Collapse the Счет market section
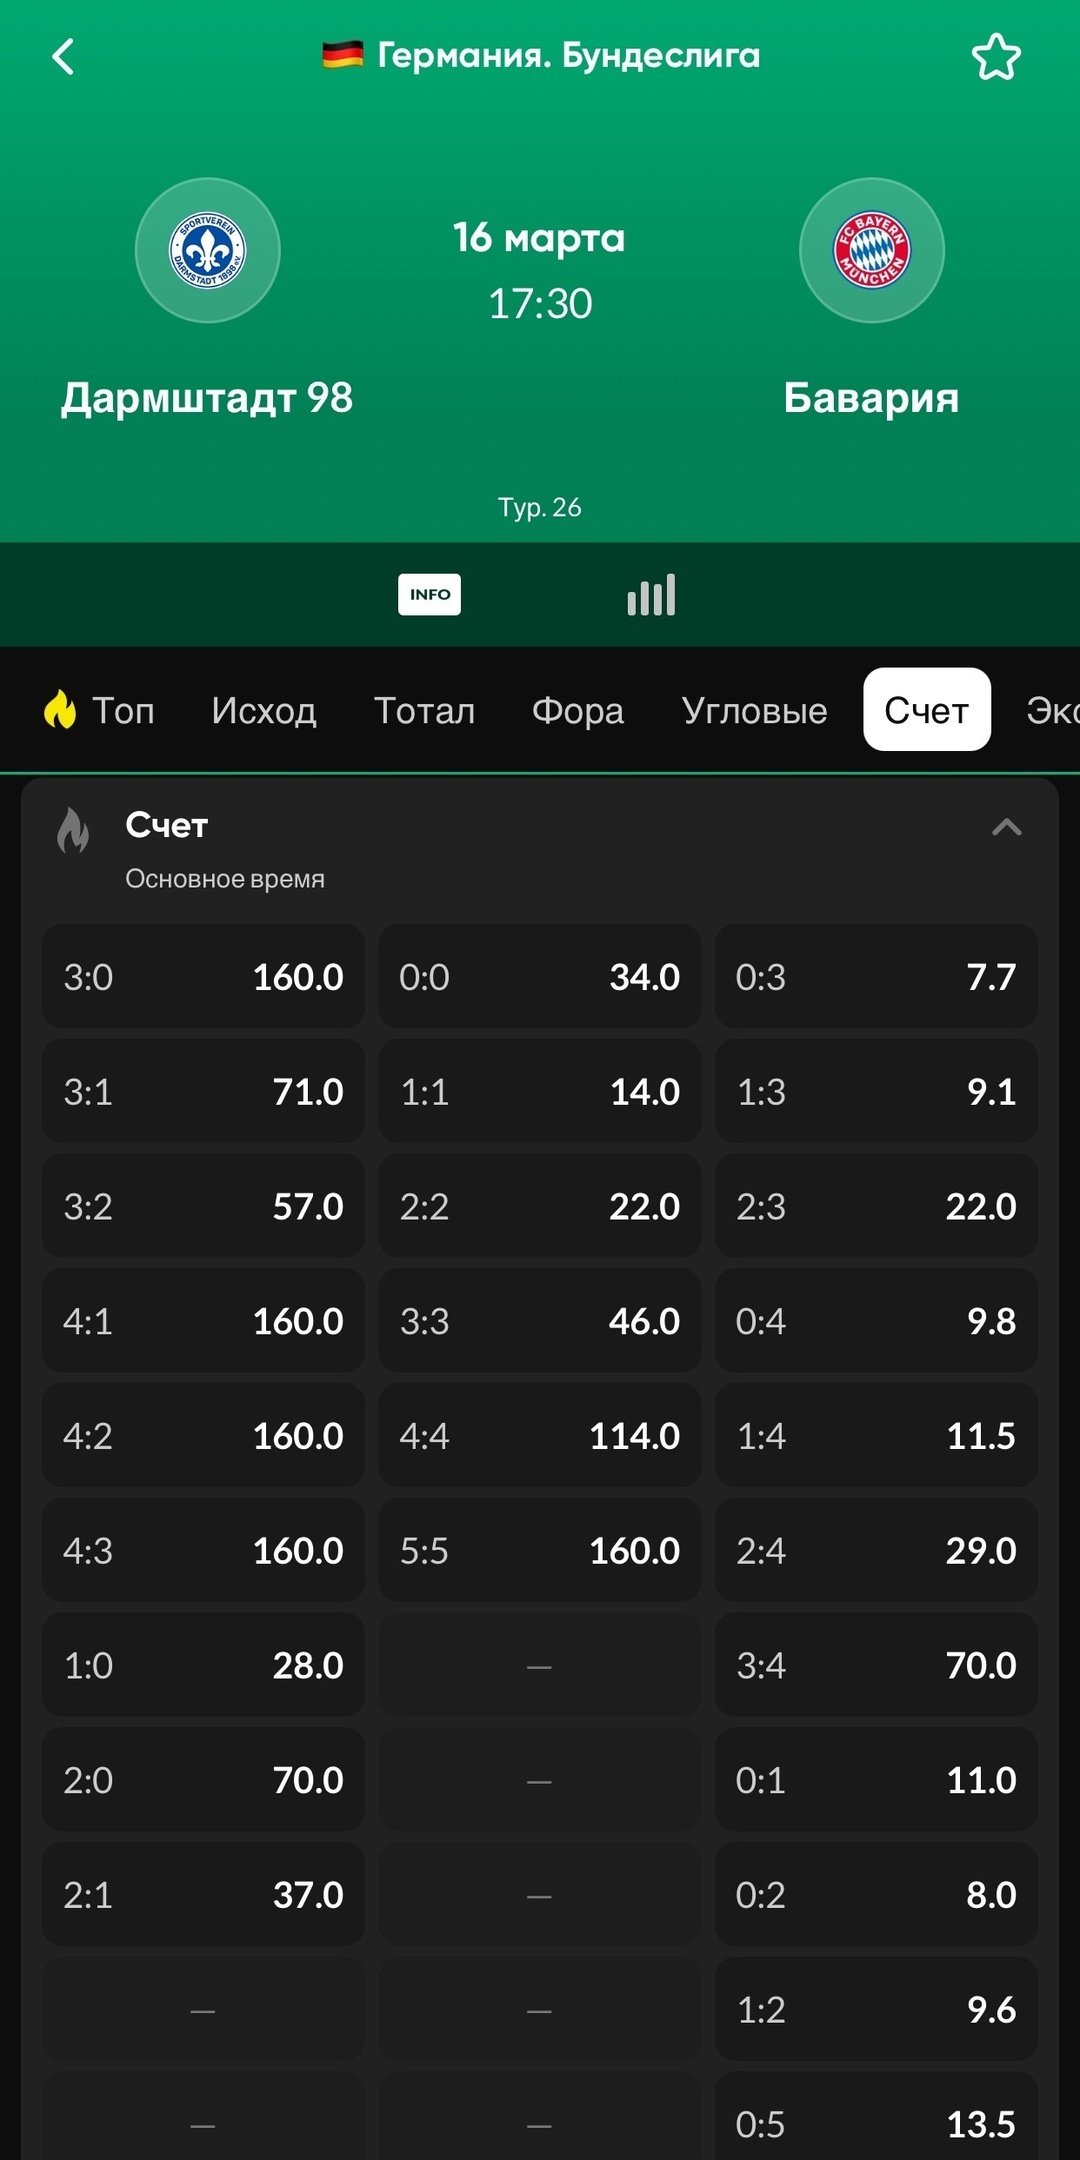Image resolution: width=1080 pixels, height=2160 pixels. coord(1006,827)
